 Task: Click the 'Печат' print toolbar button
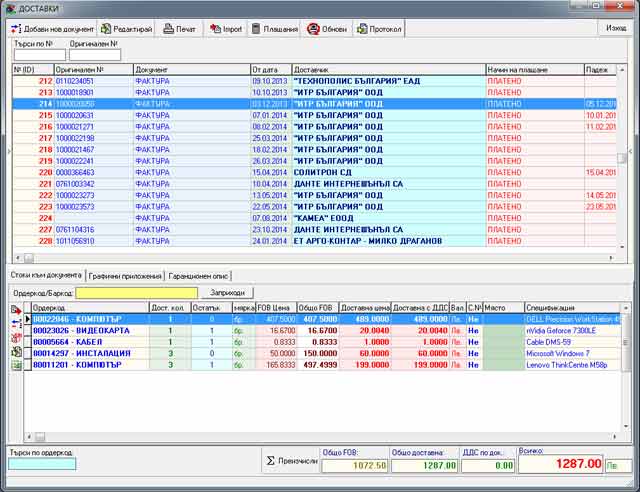point(181,29)
